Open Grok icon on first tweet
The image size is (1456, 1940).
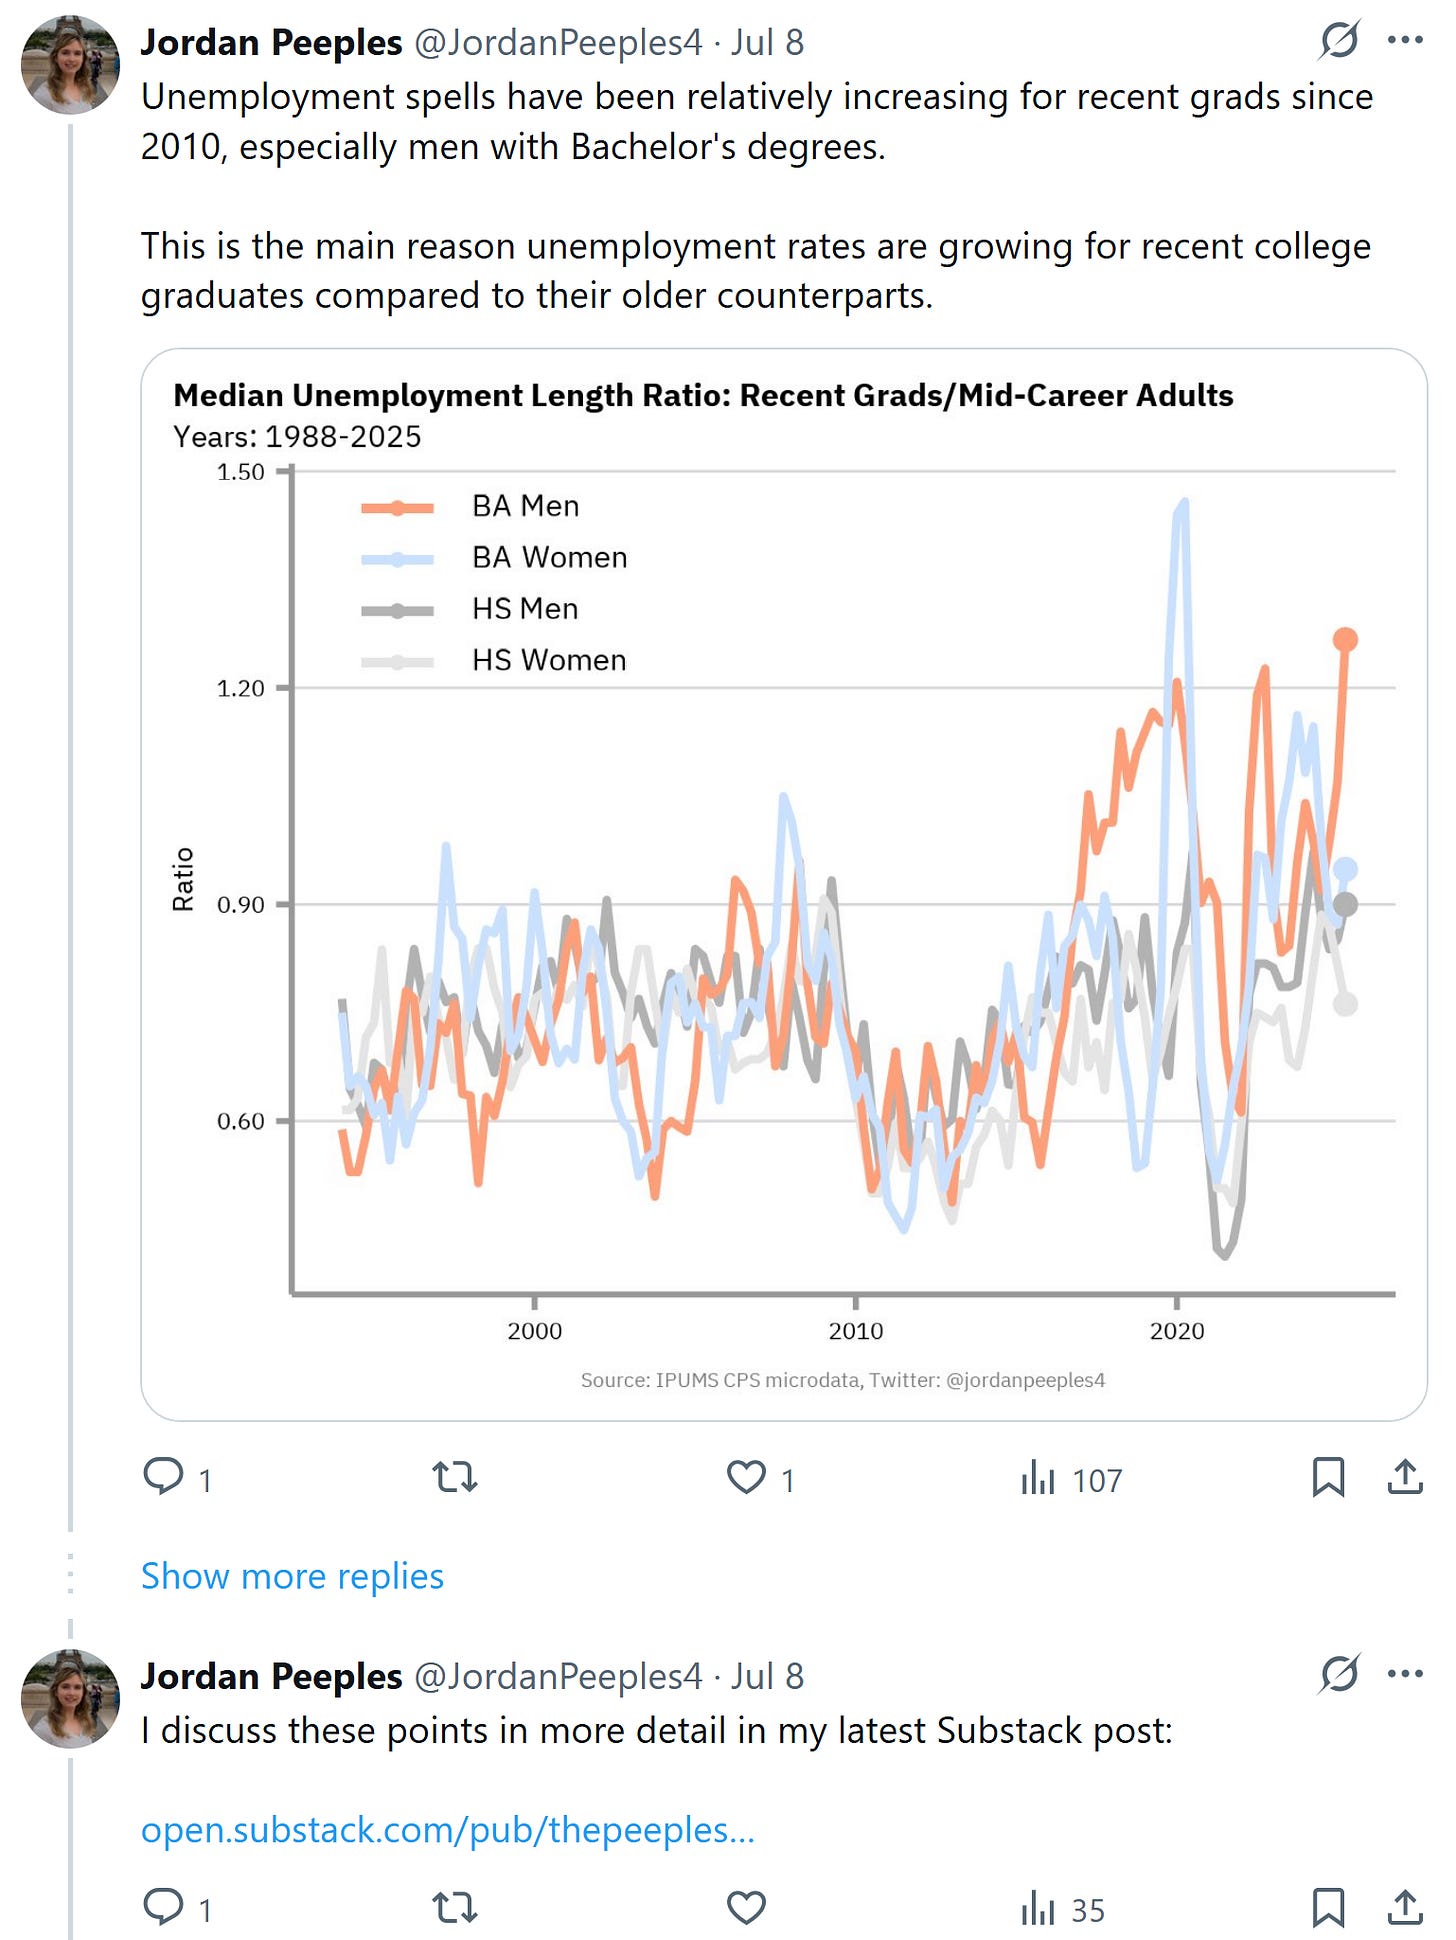[1339, 41]
